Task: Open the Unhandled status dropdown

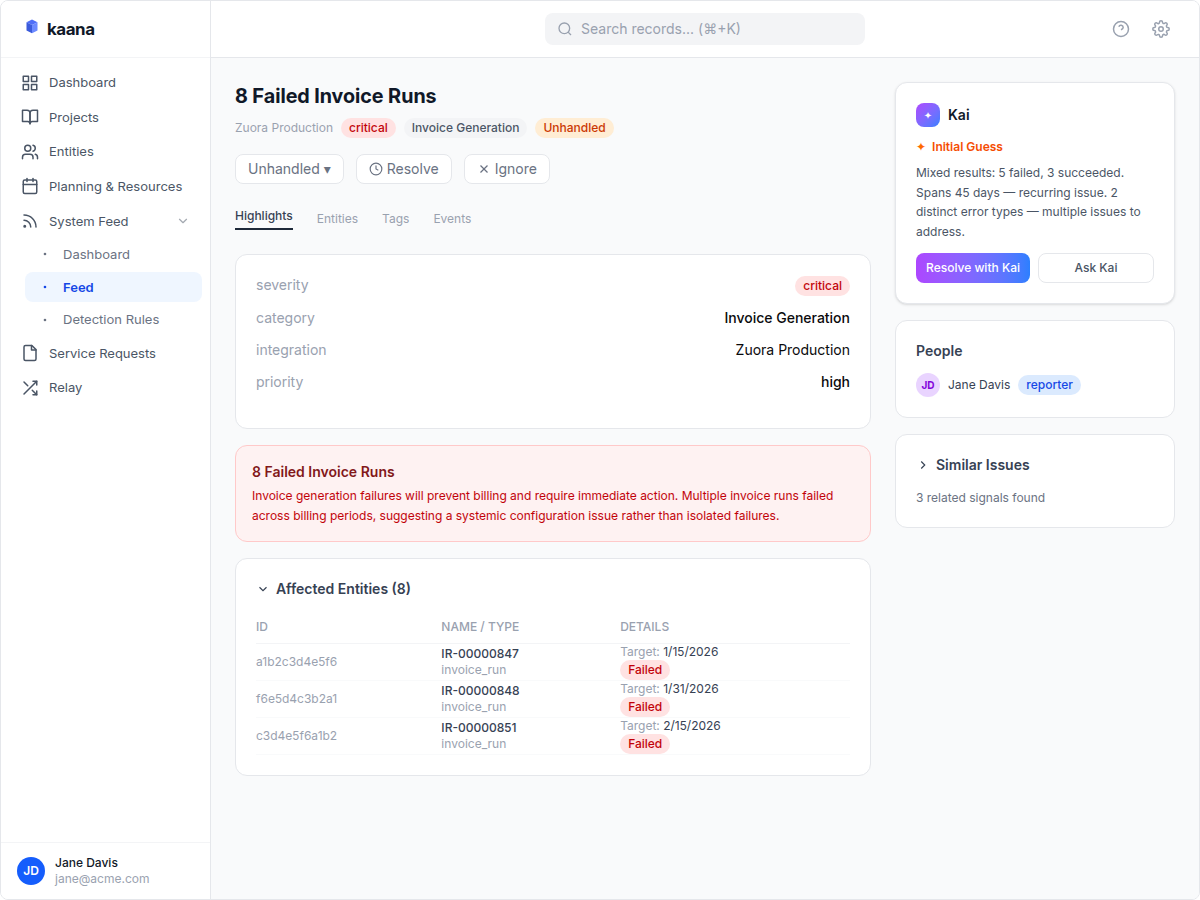Action: (x=289, y=169)
